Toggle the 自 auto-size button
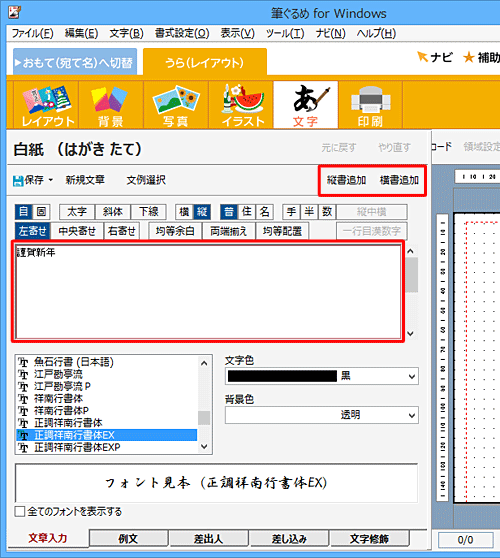Screen dimensions: 500x558 23,212
